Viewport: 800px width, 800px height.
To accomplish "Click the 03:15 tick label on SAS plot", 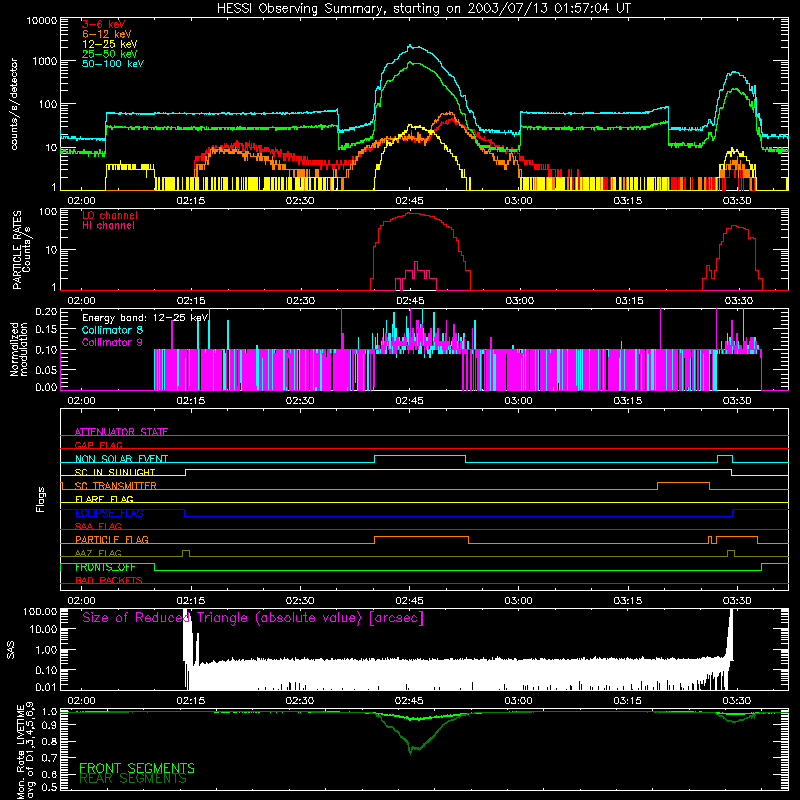I will [x=628, y=701].
